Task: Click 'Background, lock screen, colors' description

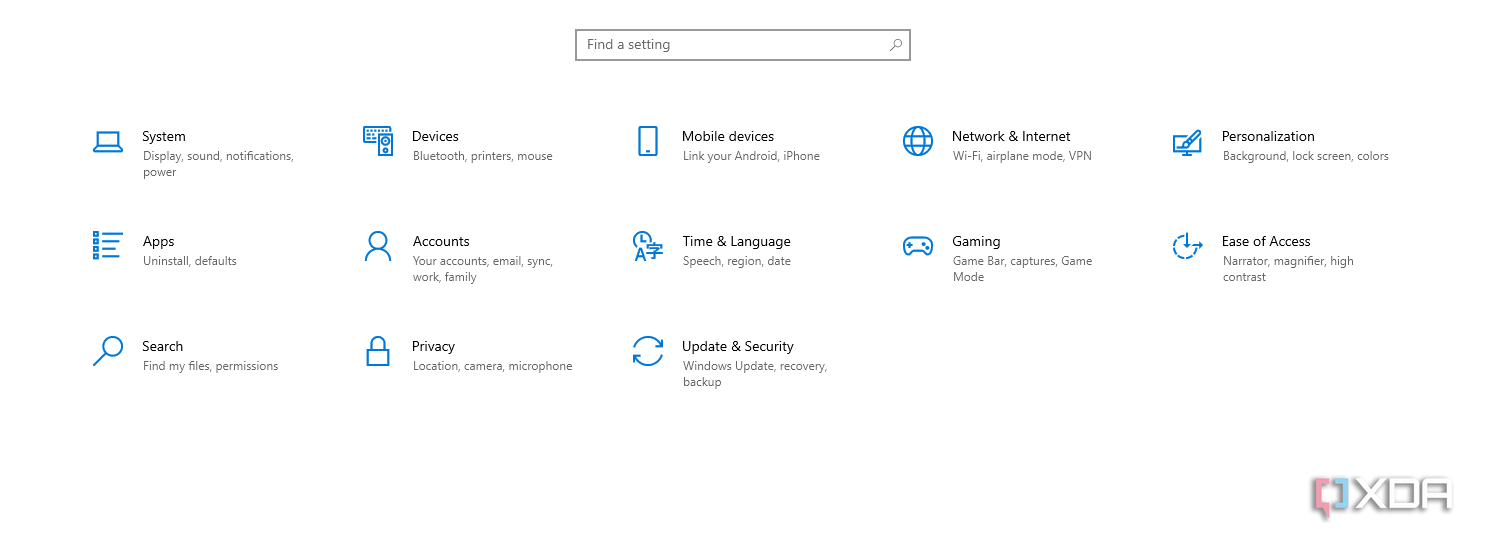Action: (x=1306, y=156)
